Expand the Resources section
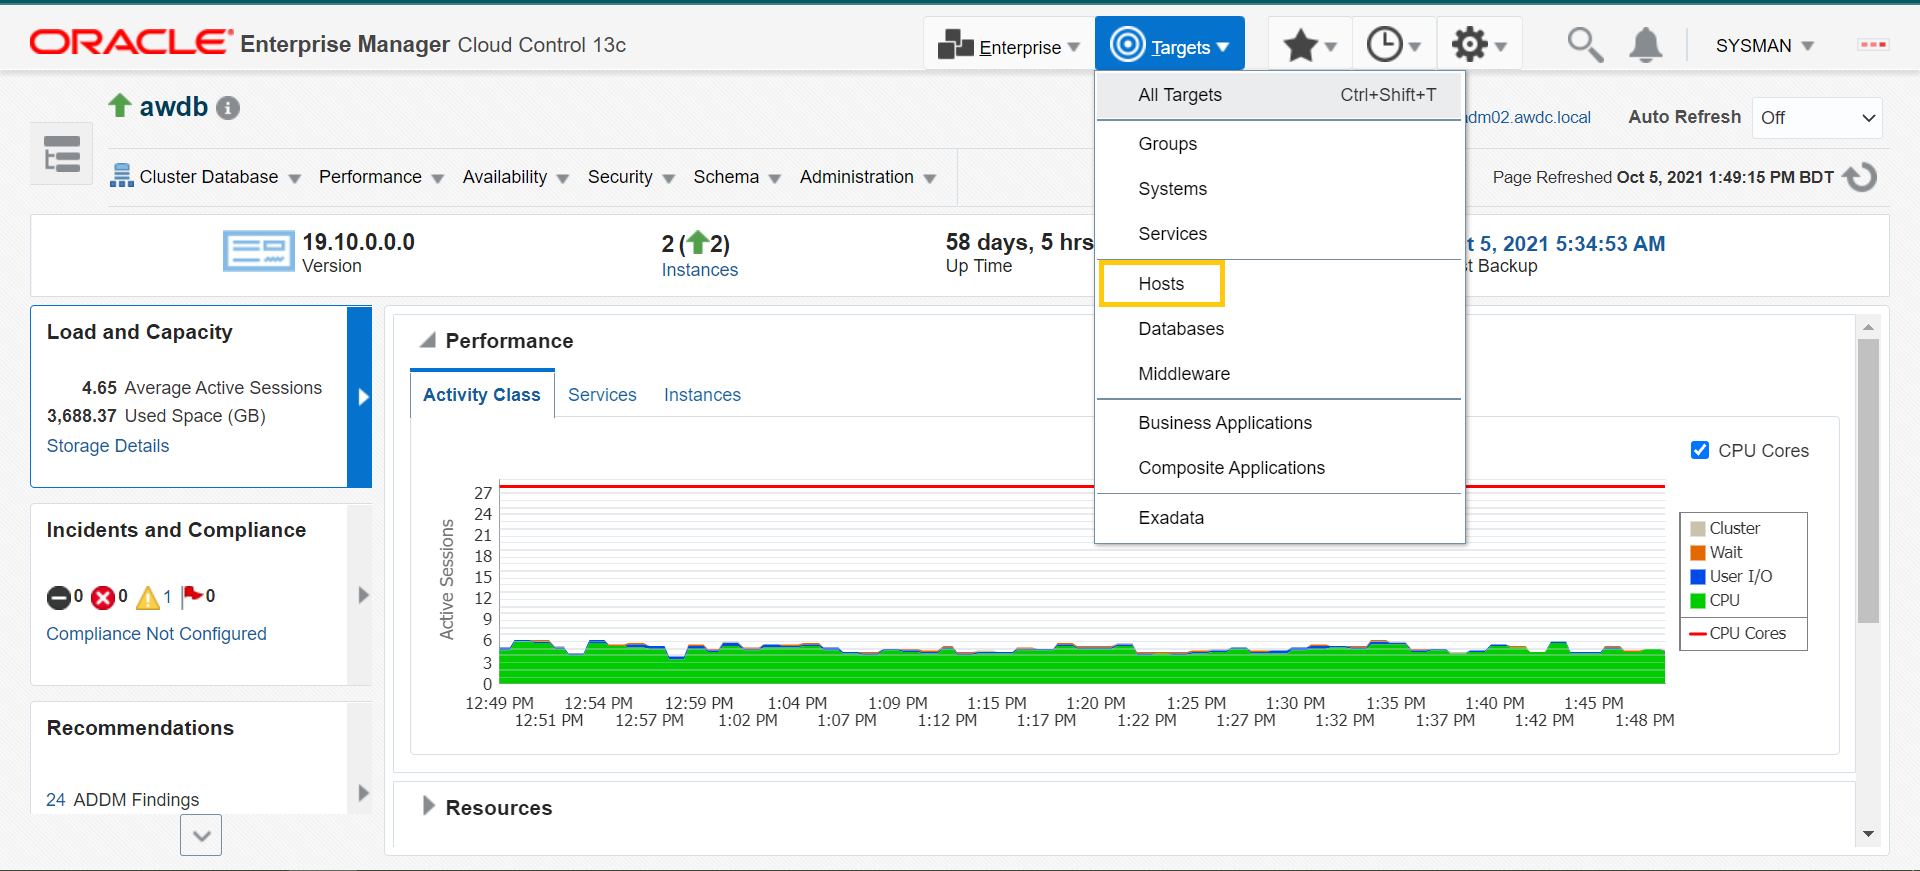This screenshot has width=1920, height=871. (428, 806)
